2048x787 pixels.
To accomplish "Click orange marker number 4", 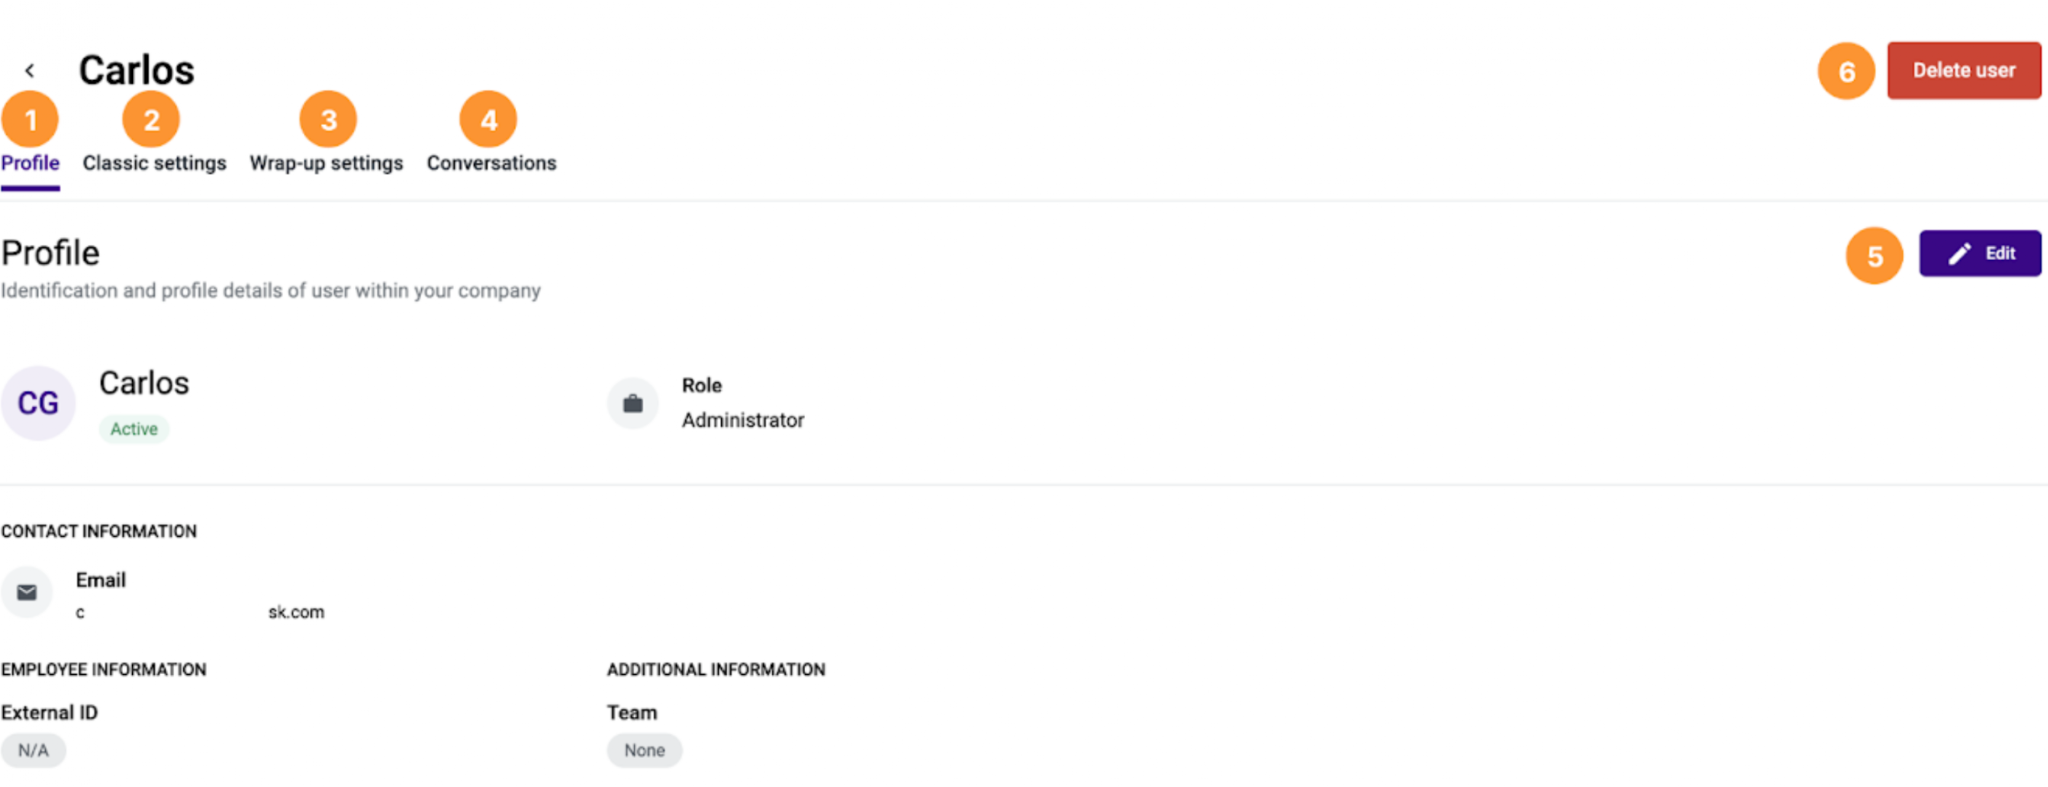I will click(x=488, y=120).
